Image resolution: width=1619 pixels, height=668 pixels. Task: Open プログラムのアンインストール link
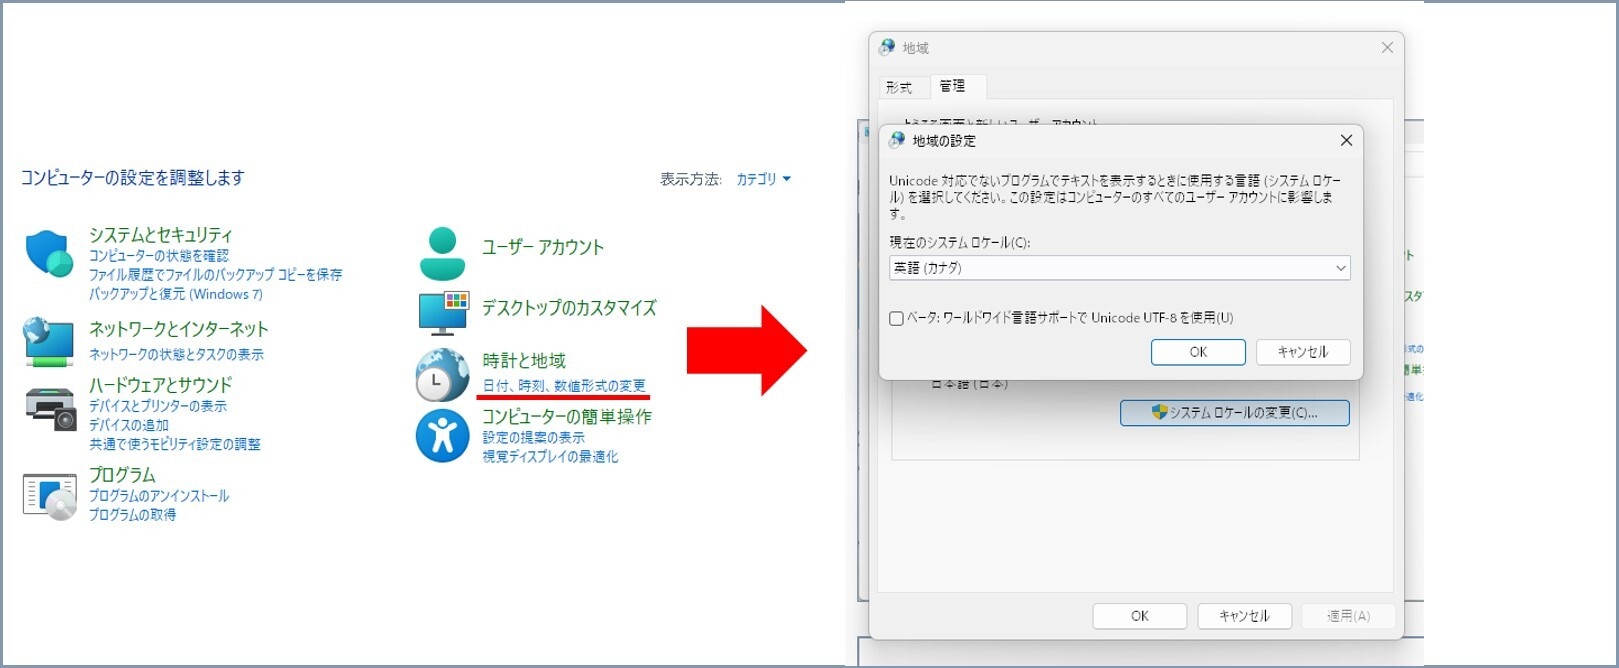(x=159, y=496)
